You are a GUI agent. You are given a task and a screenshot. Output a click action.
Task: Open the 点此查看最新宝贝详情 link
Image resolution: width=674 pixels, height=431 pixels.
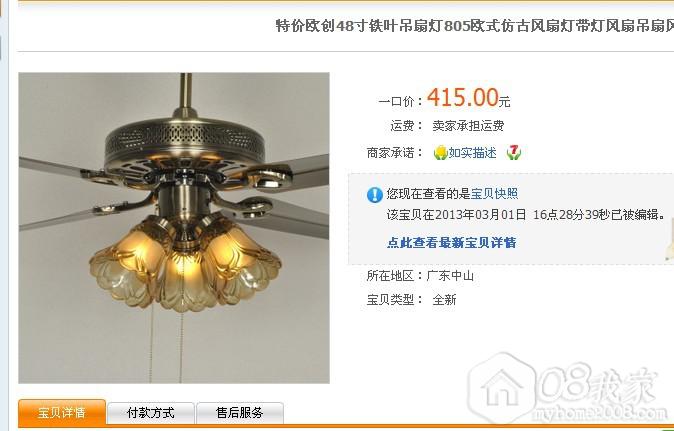tap(451, 243)
